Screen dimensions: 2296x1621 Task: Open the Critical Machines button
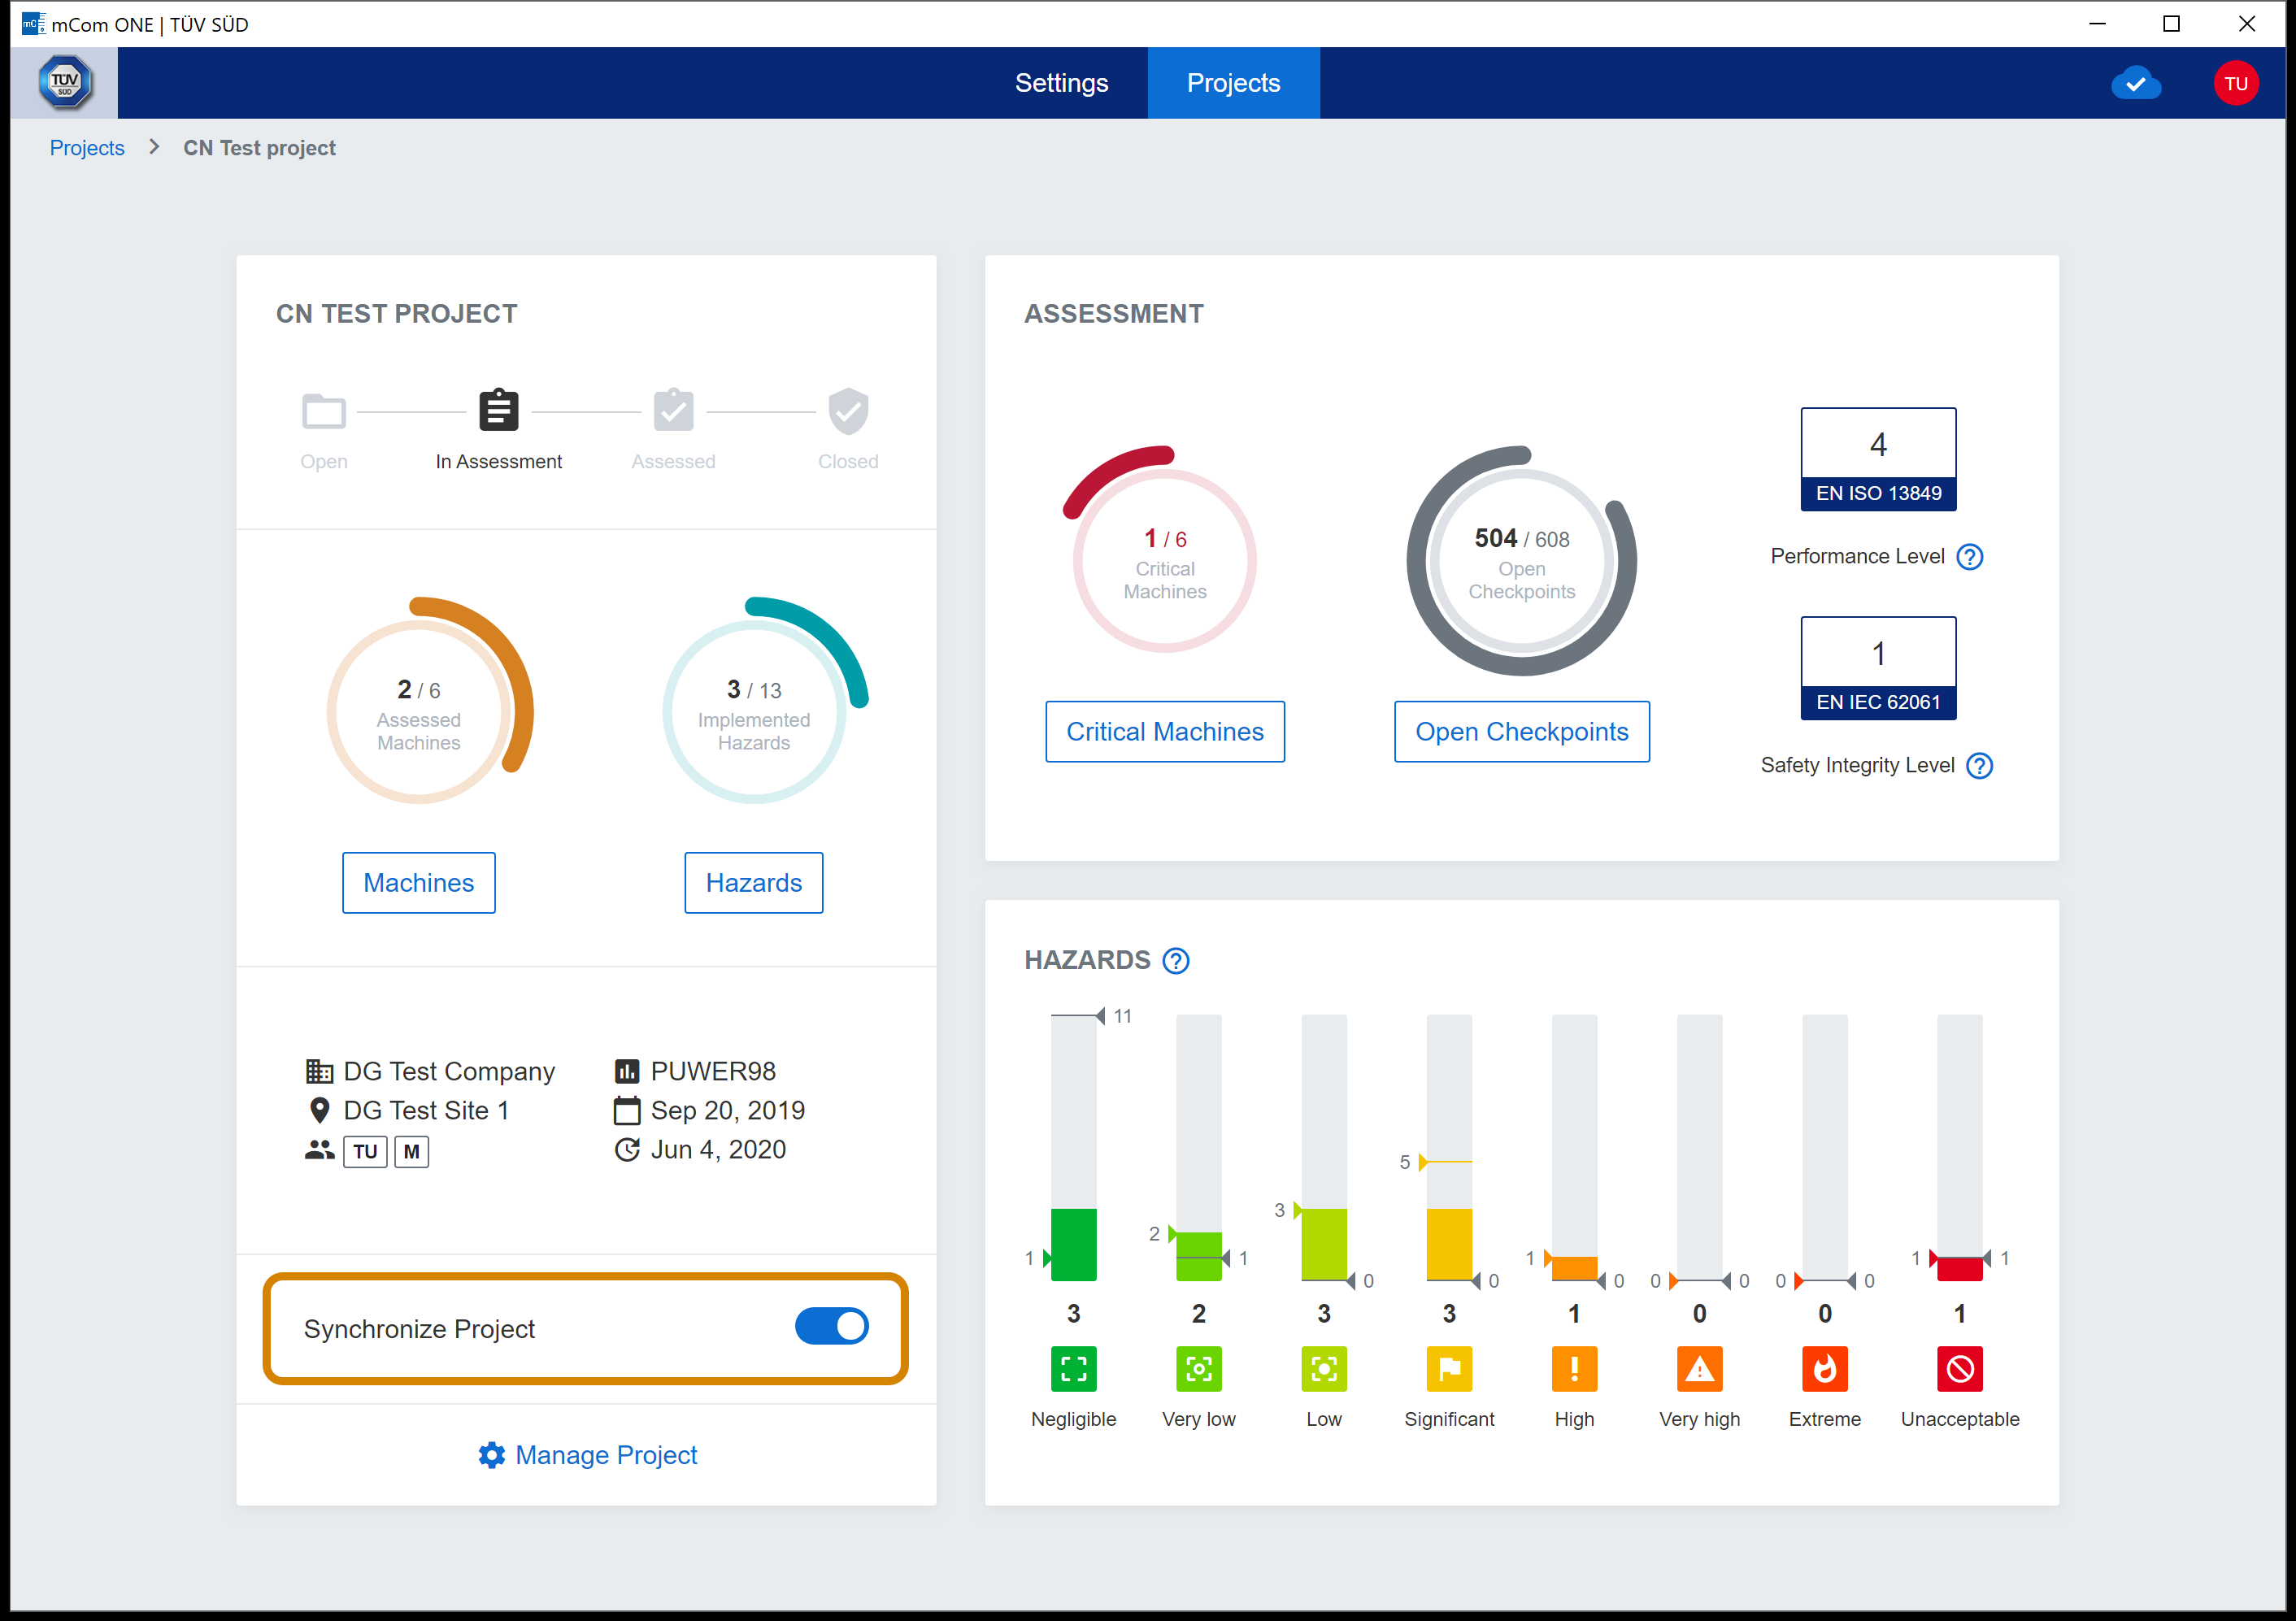click(x=1165, y=732)
